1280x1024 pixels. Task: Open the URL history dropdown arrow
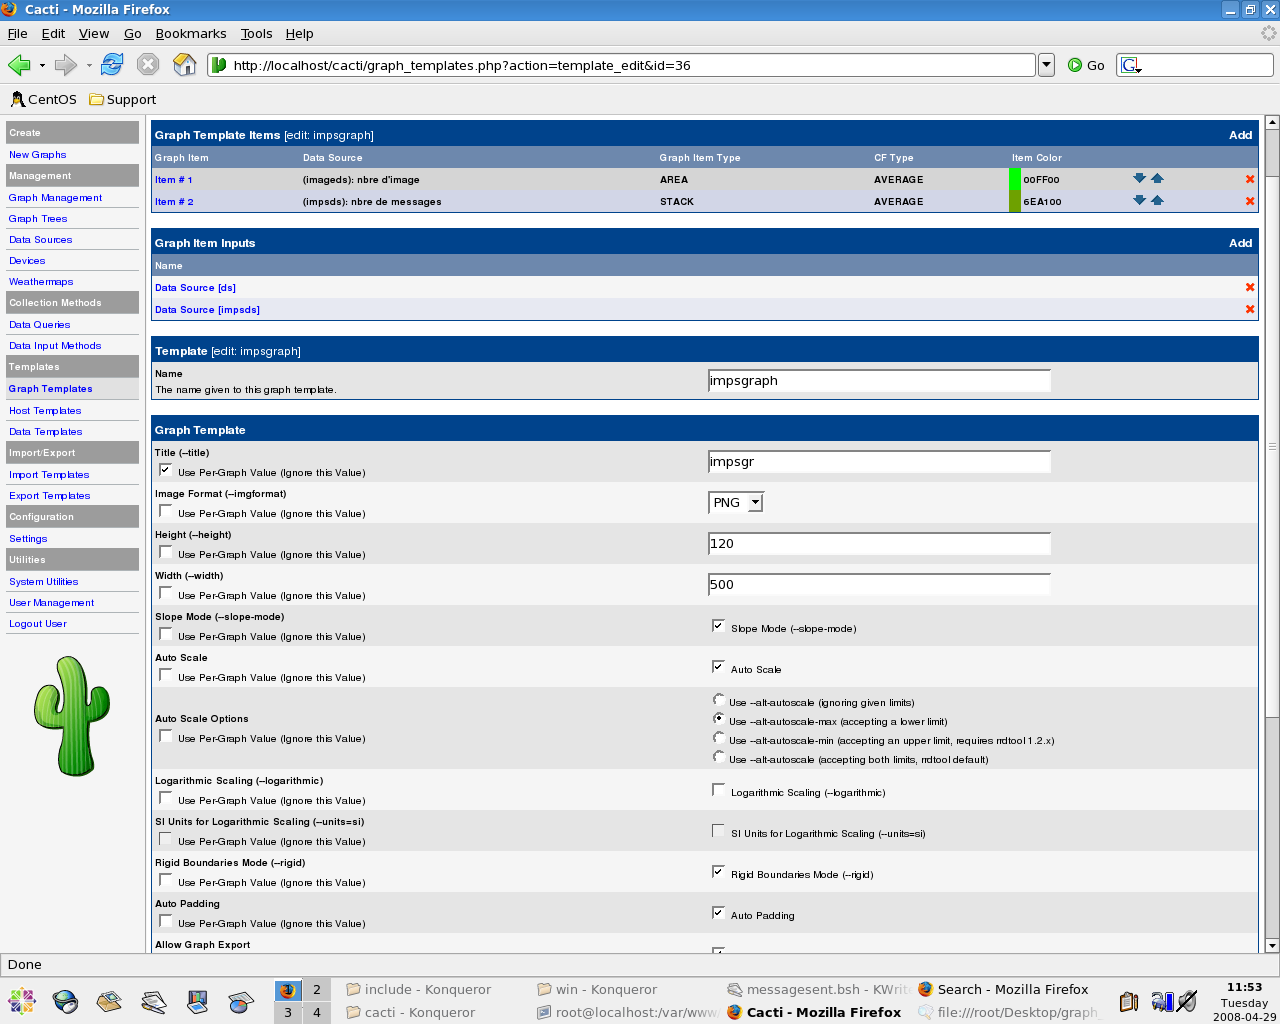pos(1046,65)
